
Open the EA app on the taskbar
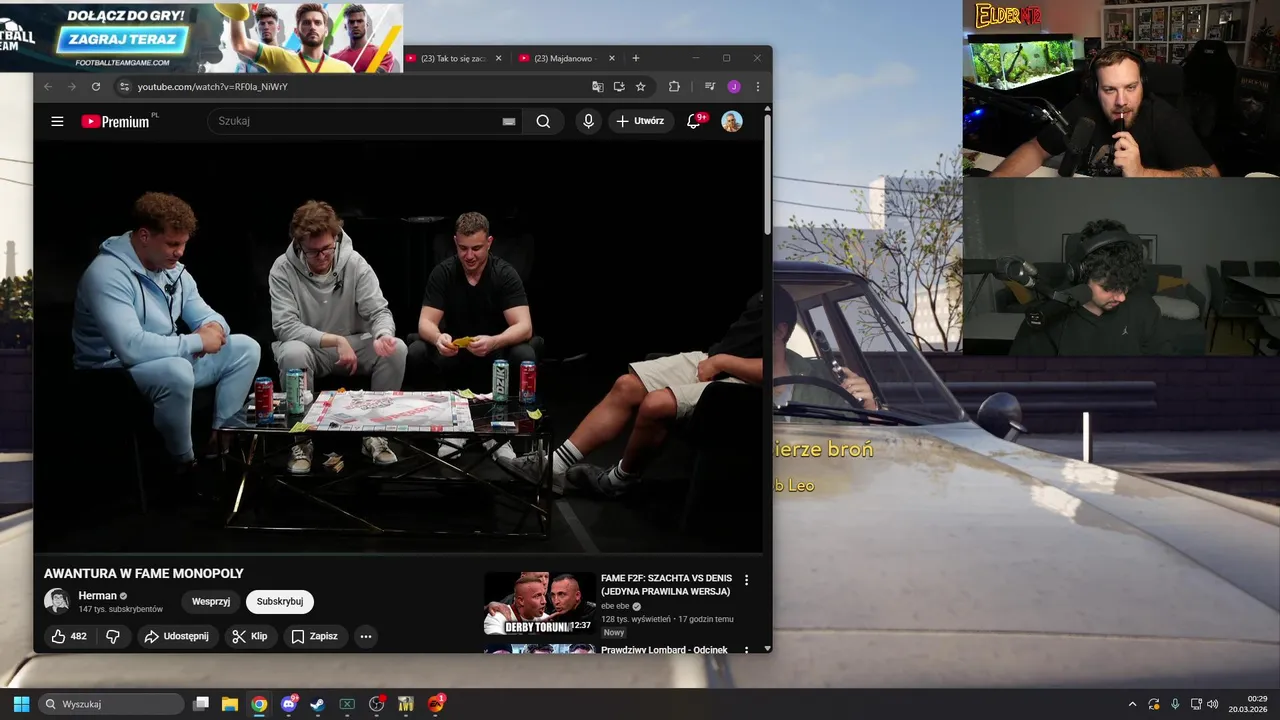[436, 704]
